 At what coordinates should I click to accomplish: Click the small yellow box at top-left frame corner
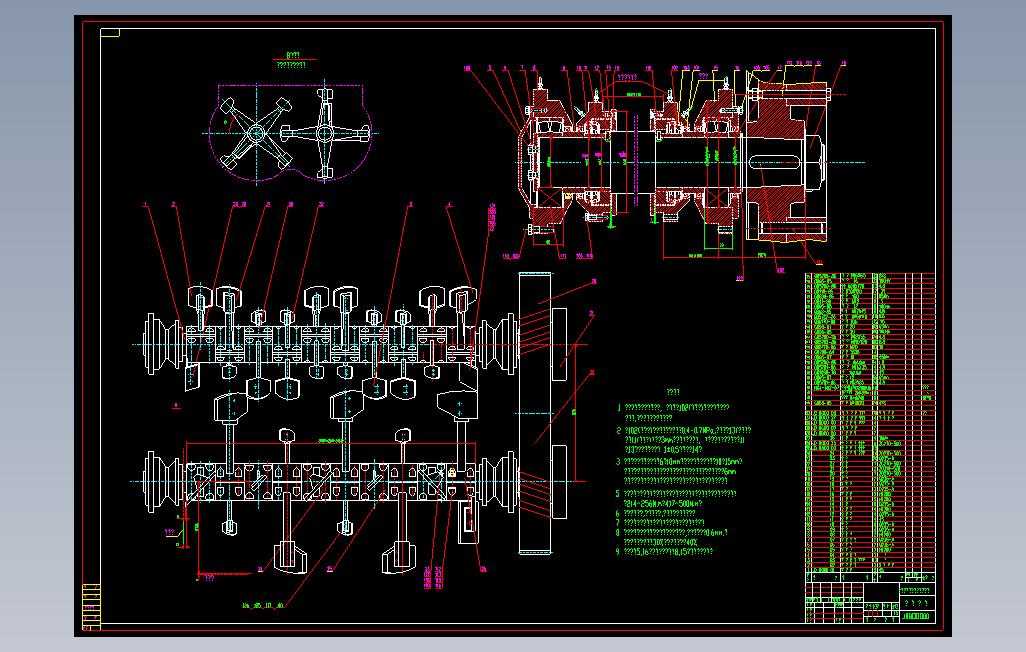click(x=110, y=33)
